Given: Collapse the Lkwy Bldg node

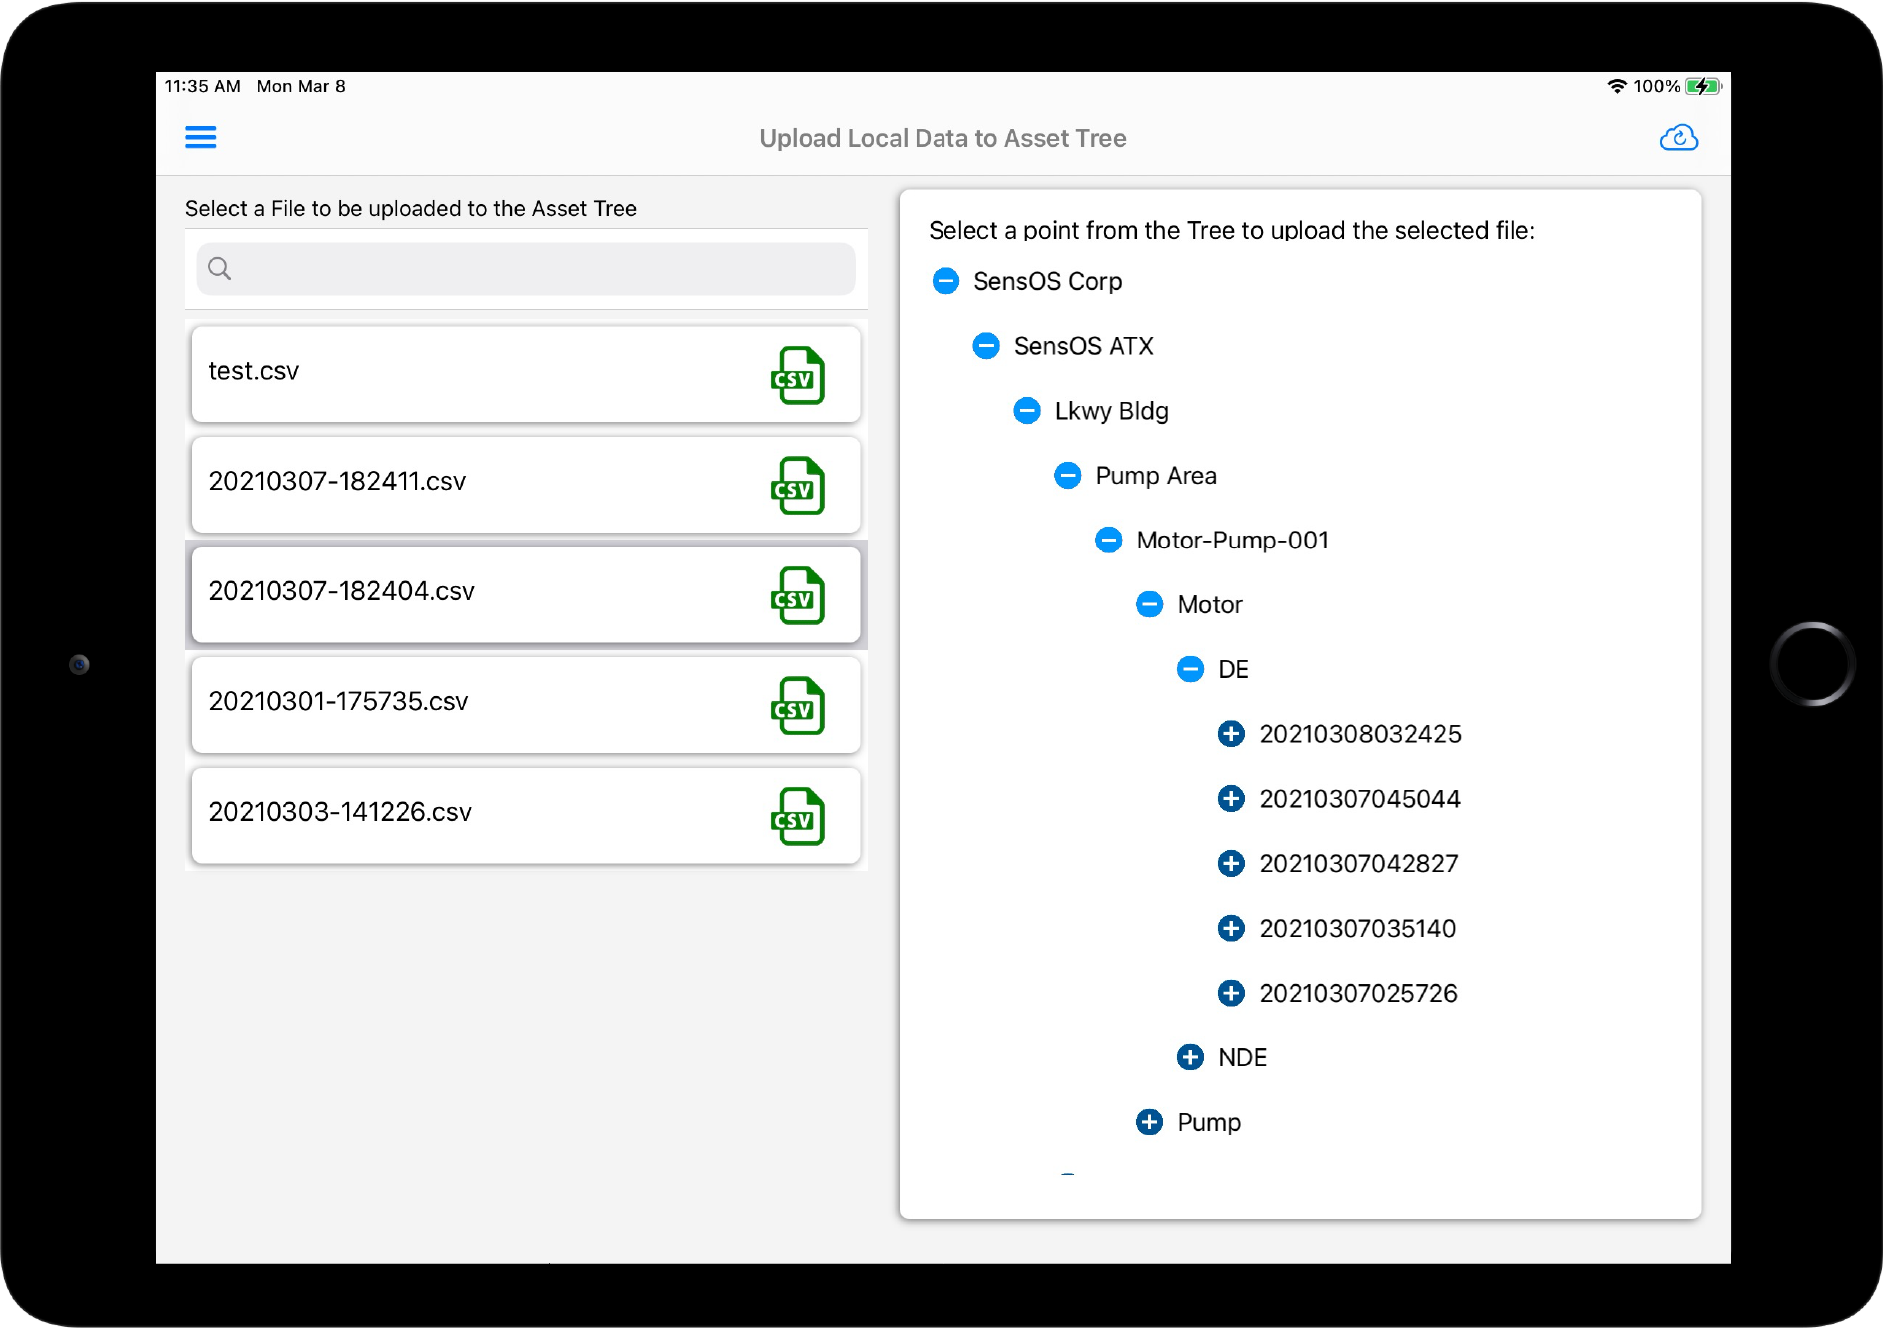Looking at the screenshot, I should coord(1027,410).
